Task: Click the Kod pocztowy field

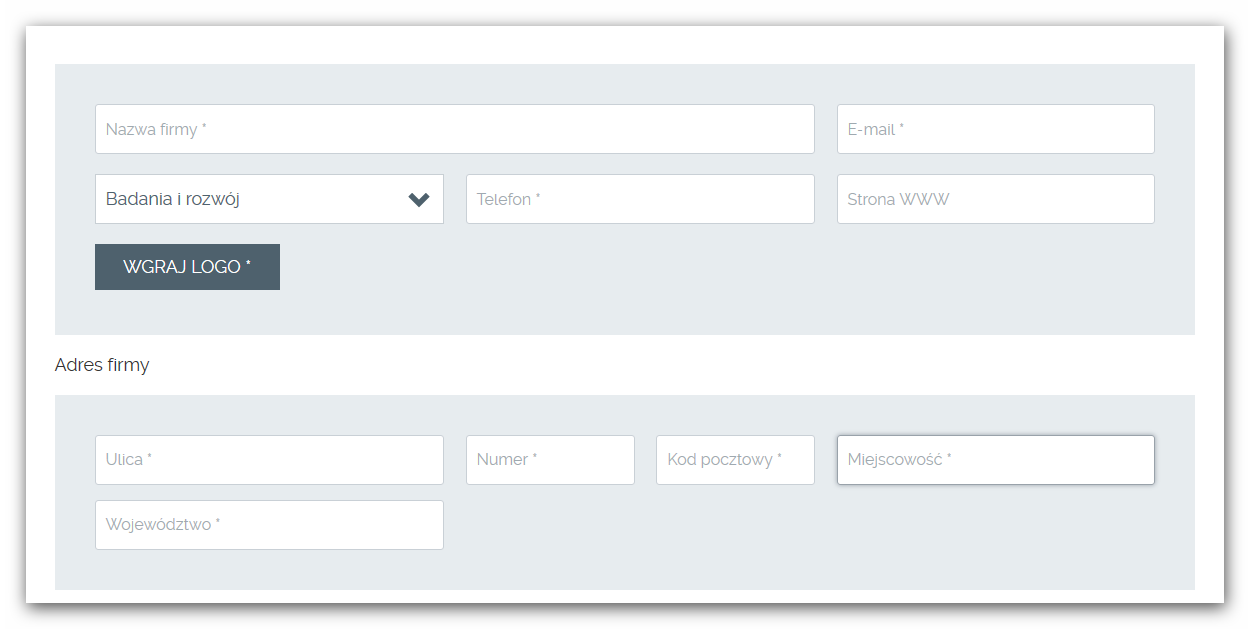Action: pos(735,460)
